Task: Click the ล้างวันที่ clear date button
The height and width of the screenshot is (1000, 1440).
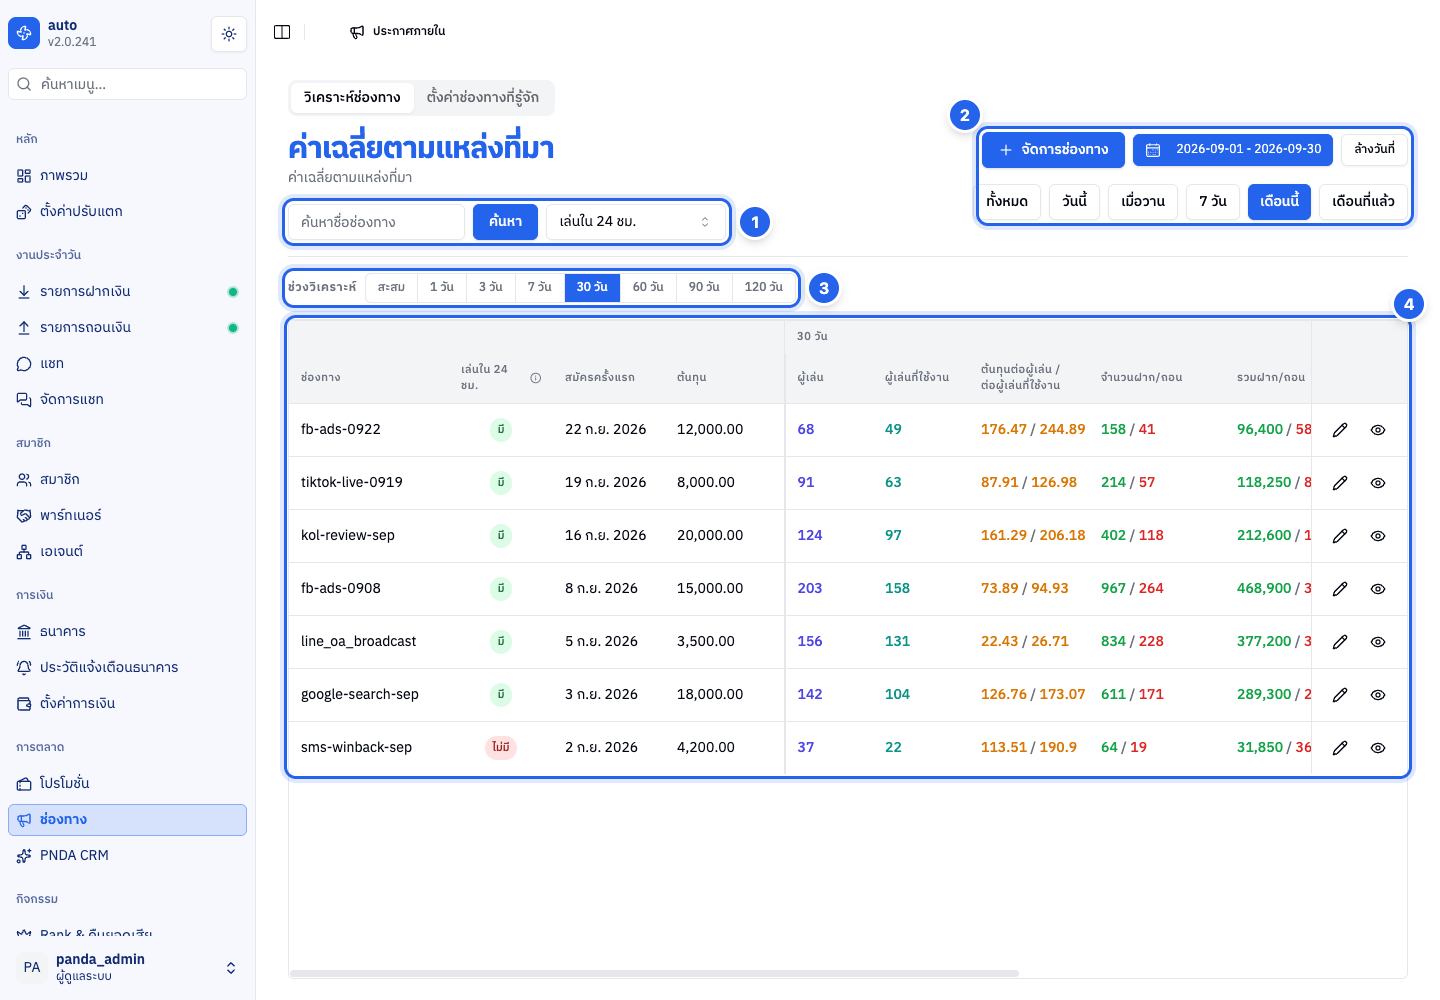Action: pyautogui.click(x=1374, y=149)
